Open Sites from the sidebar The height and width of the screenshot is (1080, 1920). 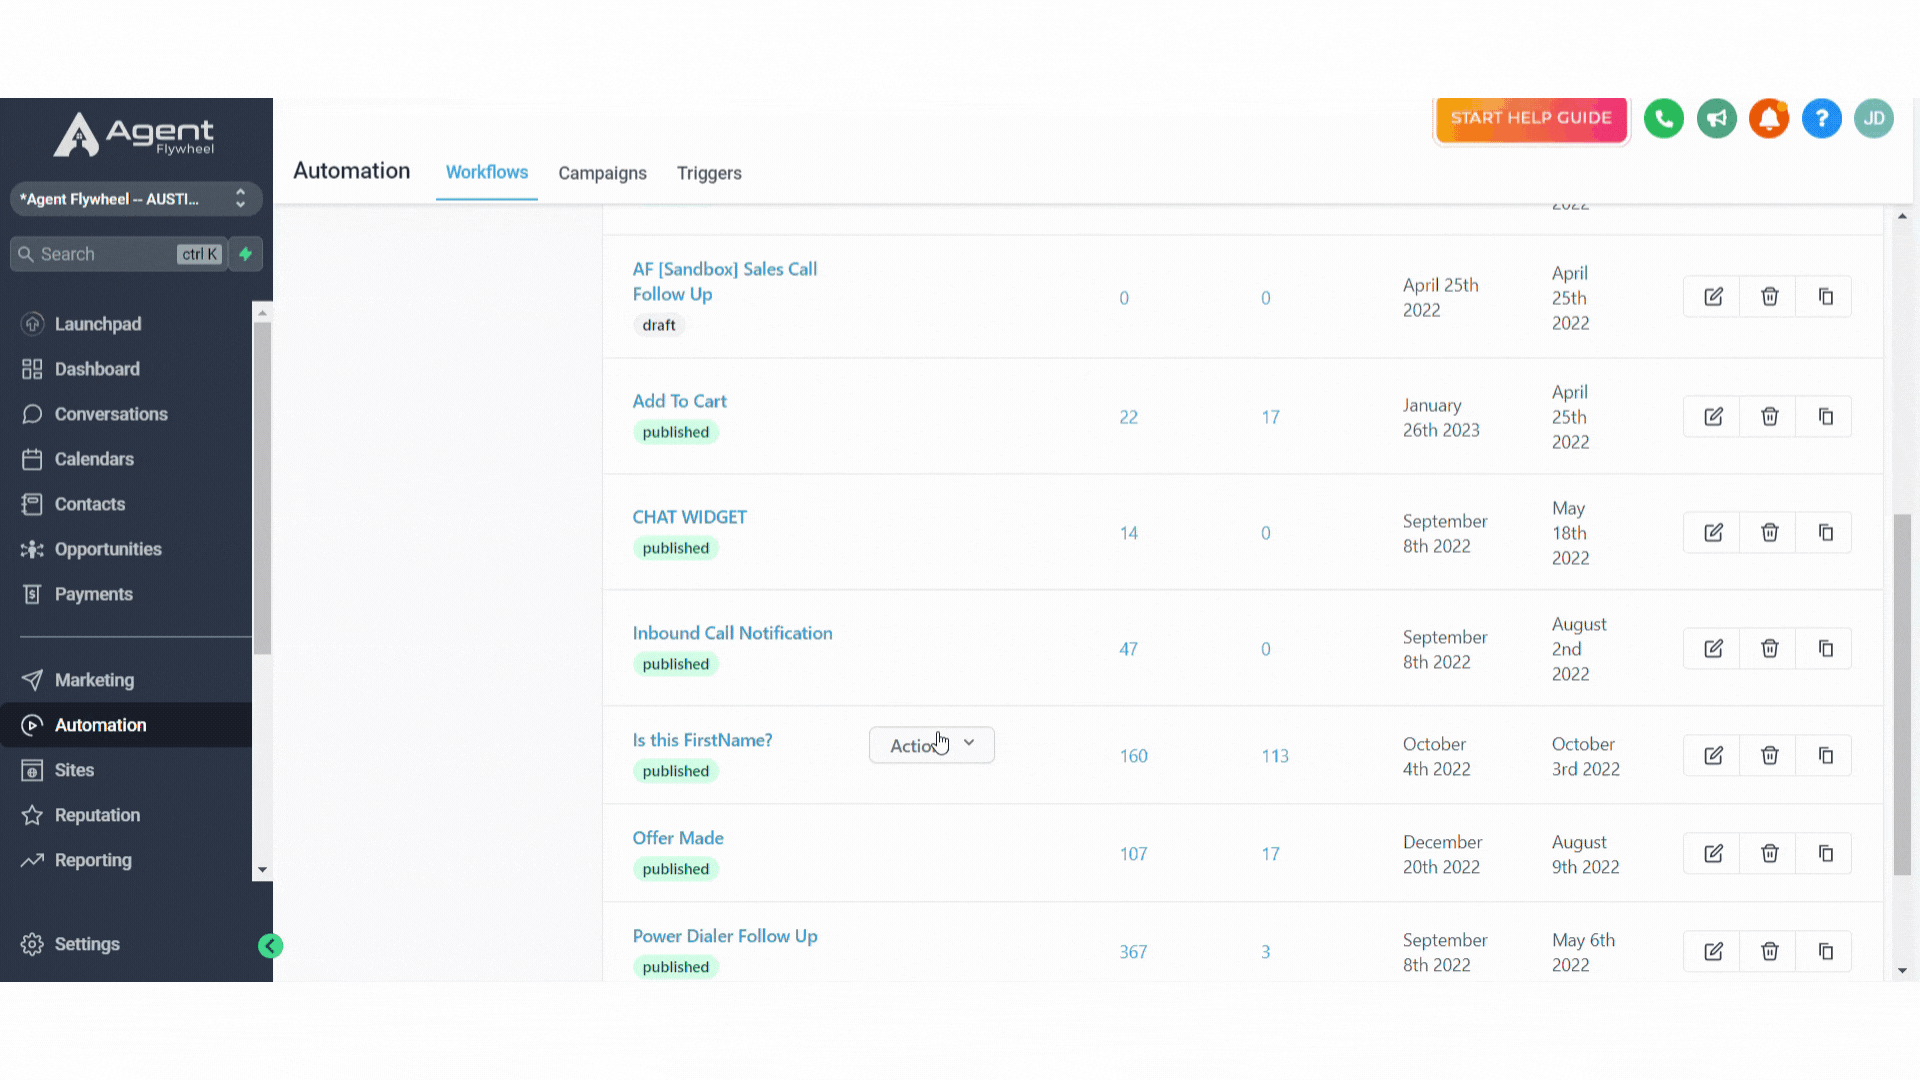tap(74, 769)
